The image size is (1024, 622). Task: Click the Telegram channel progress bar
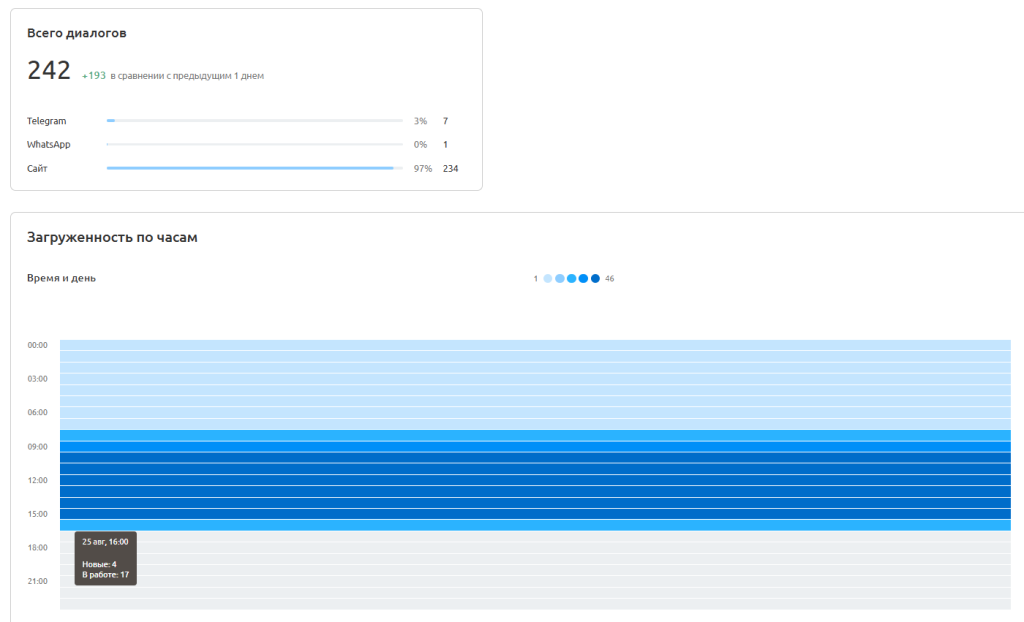pyautogui.click(x=255, y=121)
